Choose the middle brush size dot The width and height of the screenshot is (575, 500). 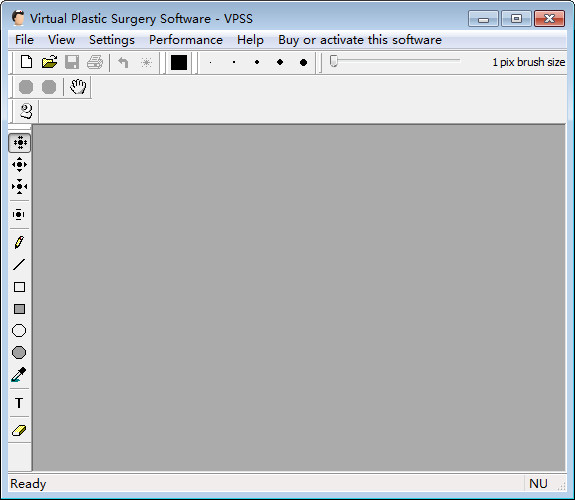pos(257,62)
